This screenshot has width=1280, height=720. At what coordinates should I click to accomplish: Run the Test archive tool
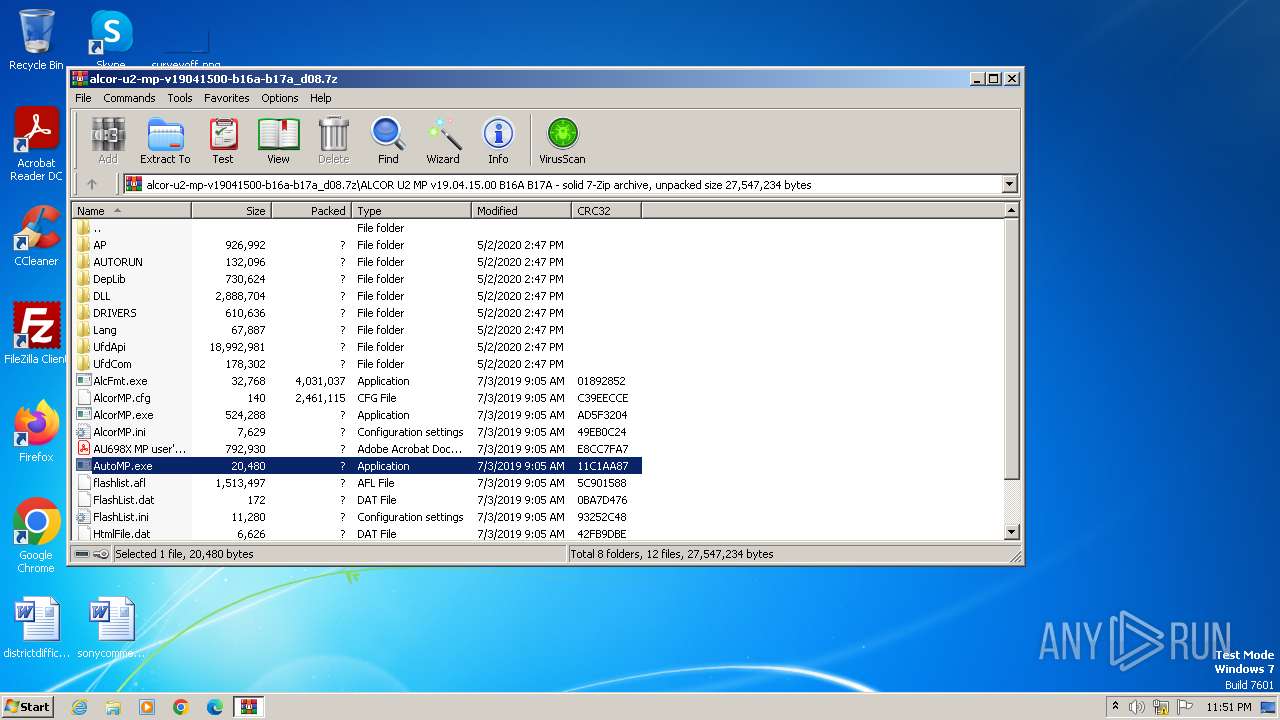tap(223, 140)
